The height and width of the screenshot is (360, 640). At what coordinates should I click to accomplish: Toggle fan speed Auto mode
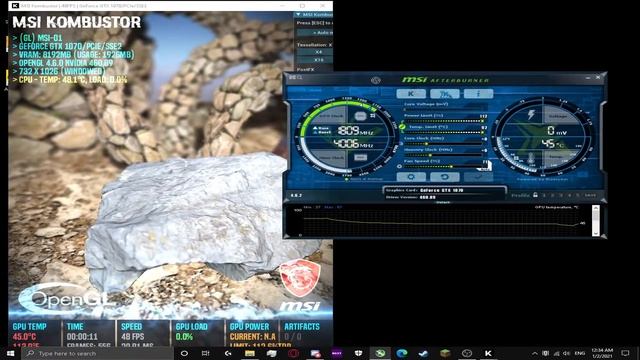point(485,168)
